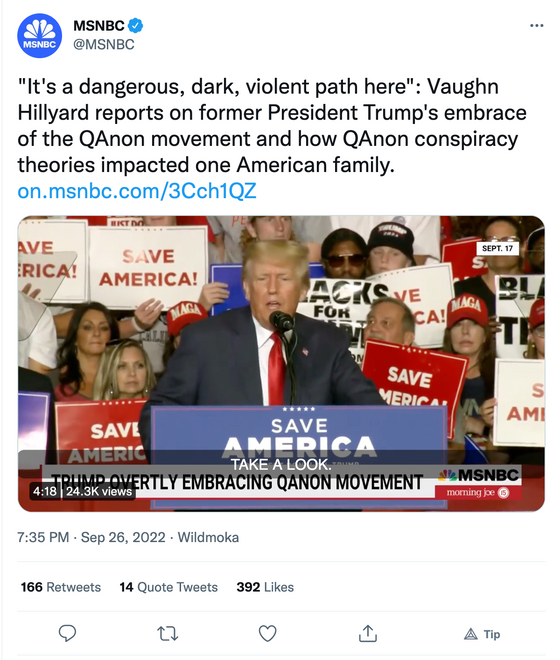Click the 24.3K views counter

click(x=99, y=491)
